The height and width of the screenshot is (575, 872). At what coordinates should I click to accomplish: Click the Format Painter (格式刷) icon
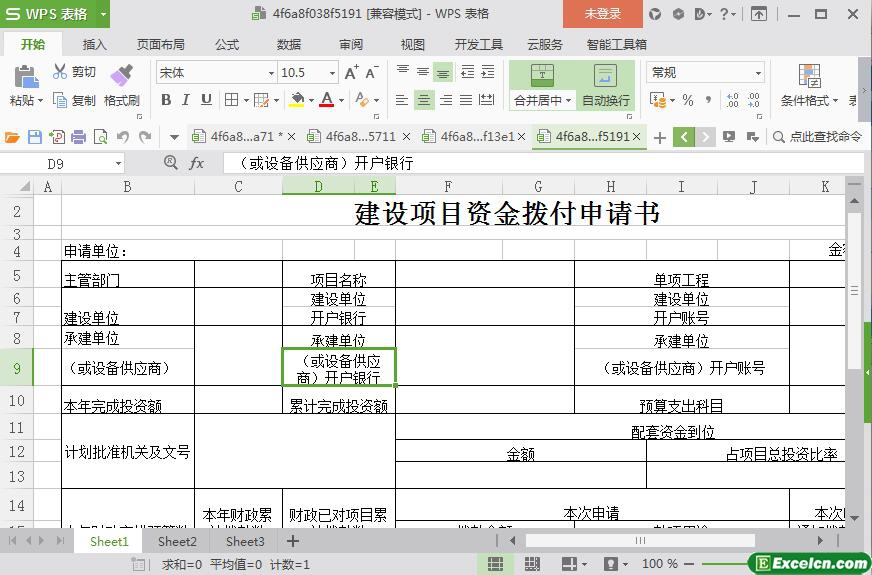(x=121, y=77)
